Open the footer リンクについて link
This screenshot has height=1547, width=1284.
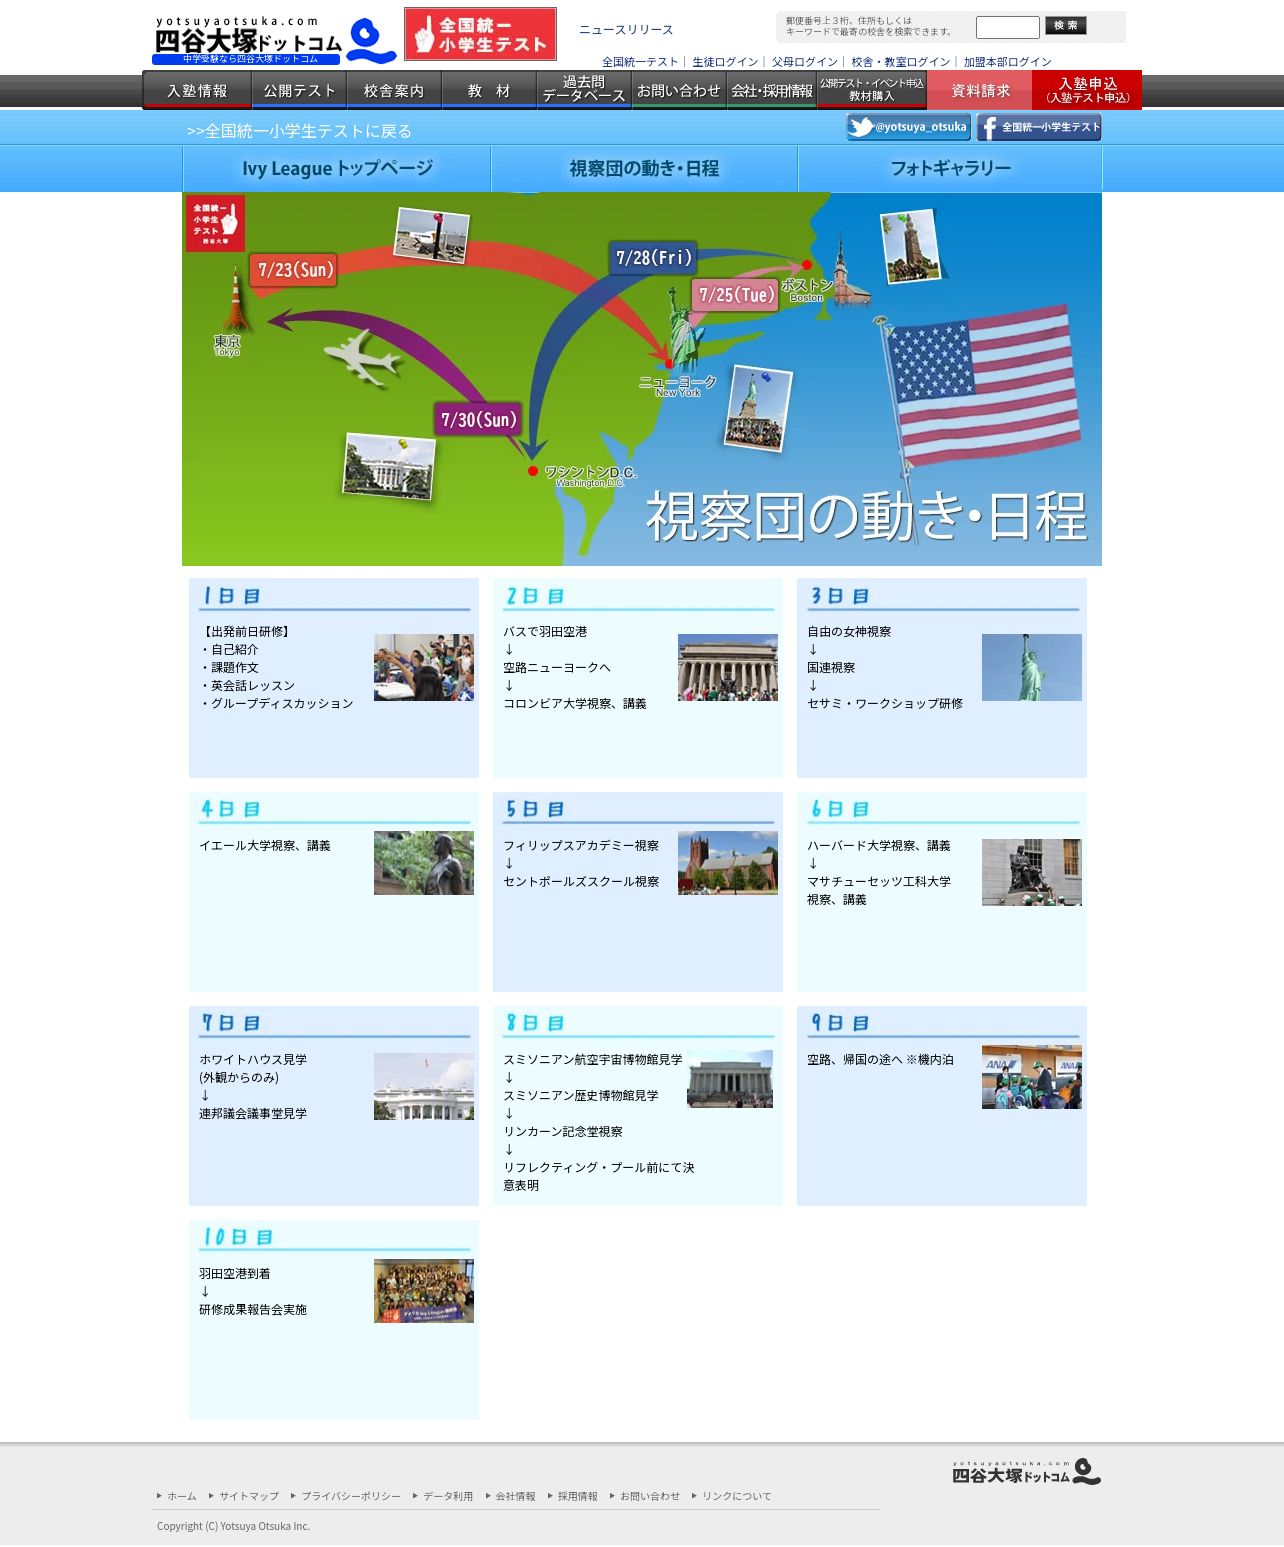point(737,1497)
